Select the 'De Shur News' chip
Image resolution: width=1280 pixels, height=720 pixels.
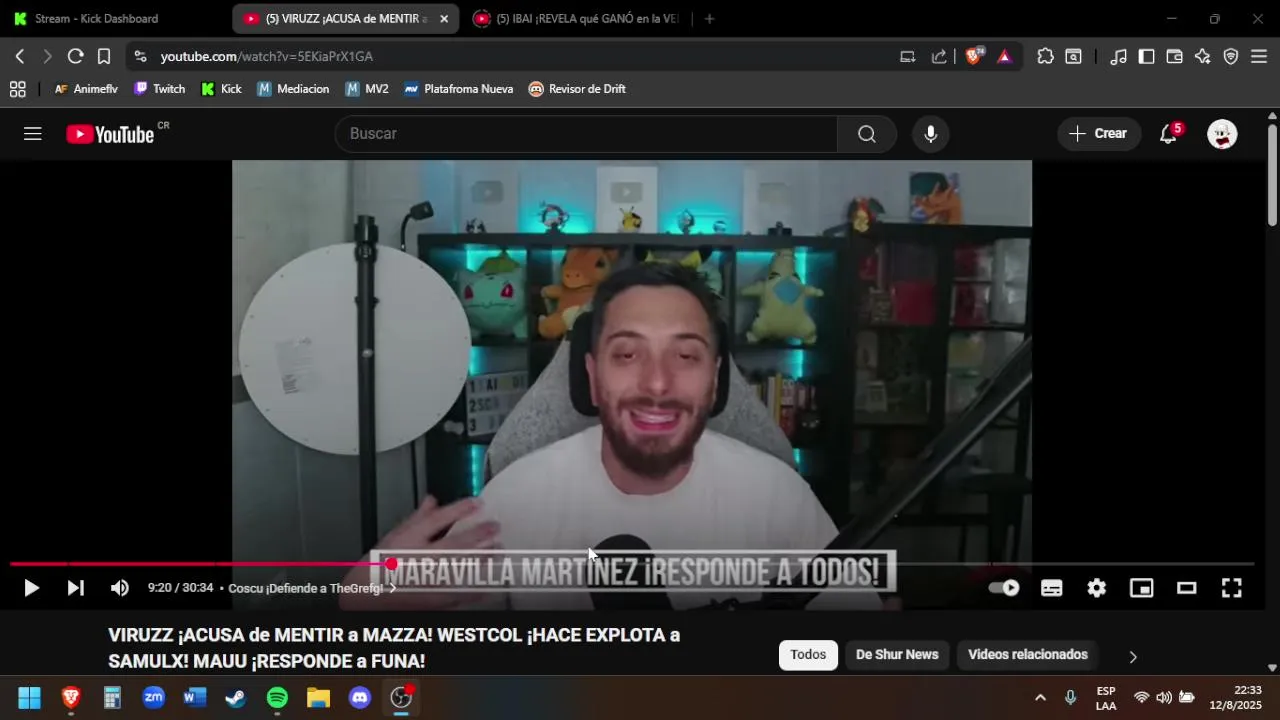[x=897, y=655]
